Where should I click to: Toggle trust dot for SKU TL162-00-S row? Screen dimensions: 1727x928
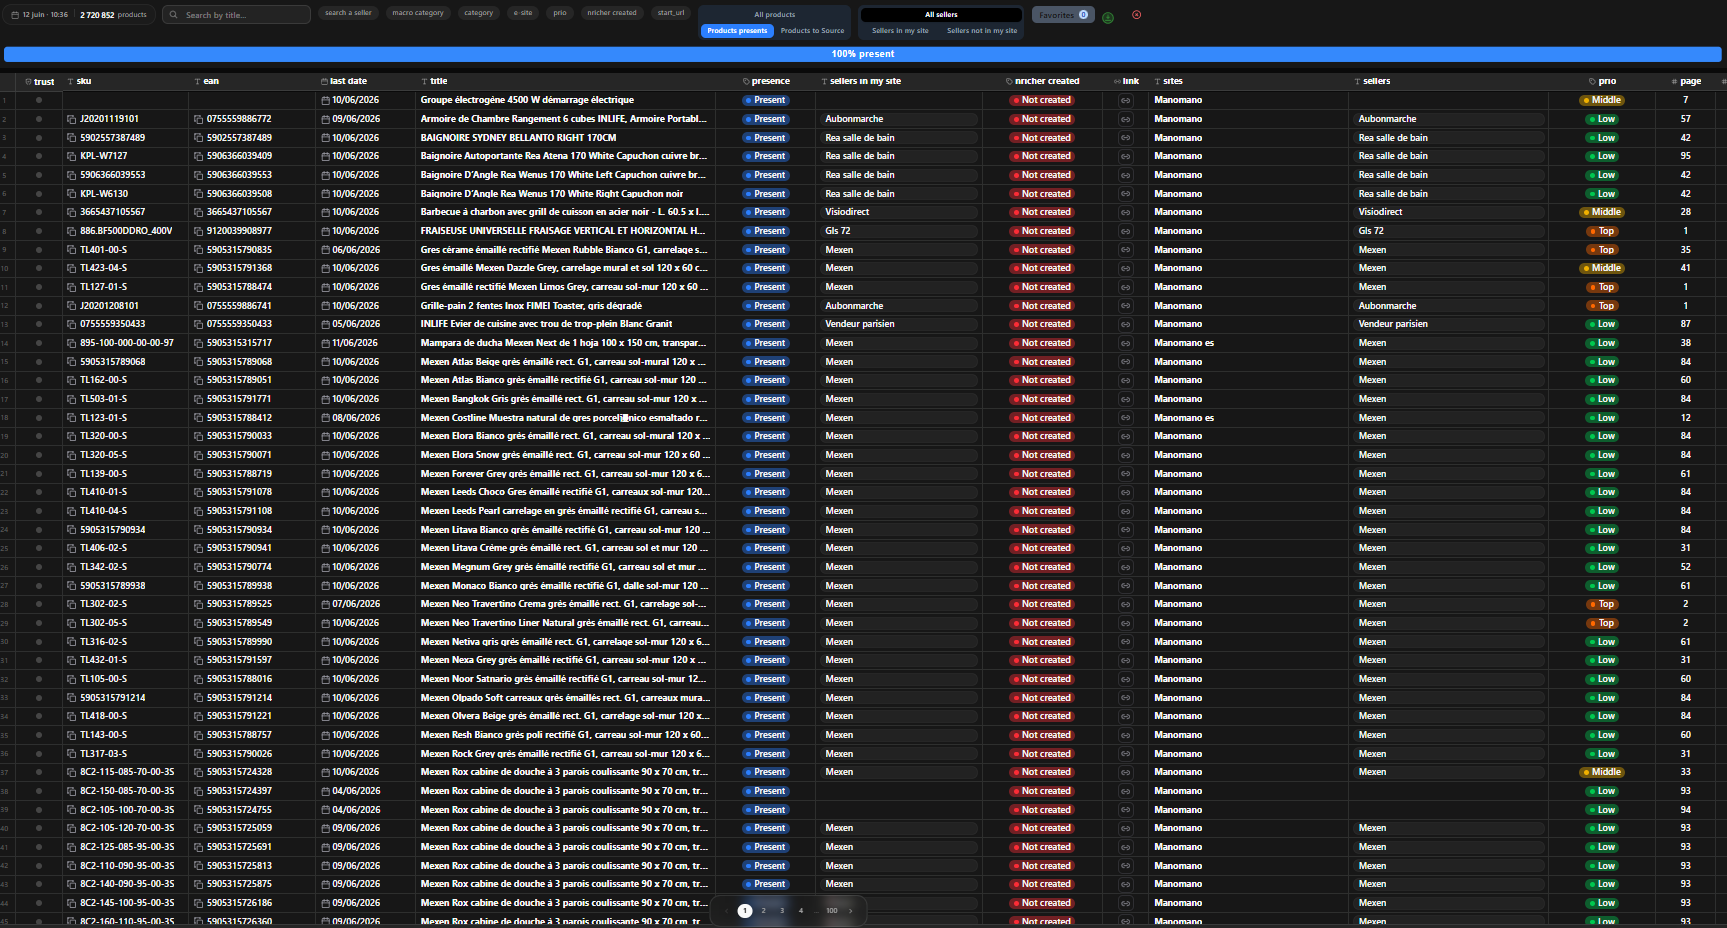[39, 380]
